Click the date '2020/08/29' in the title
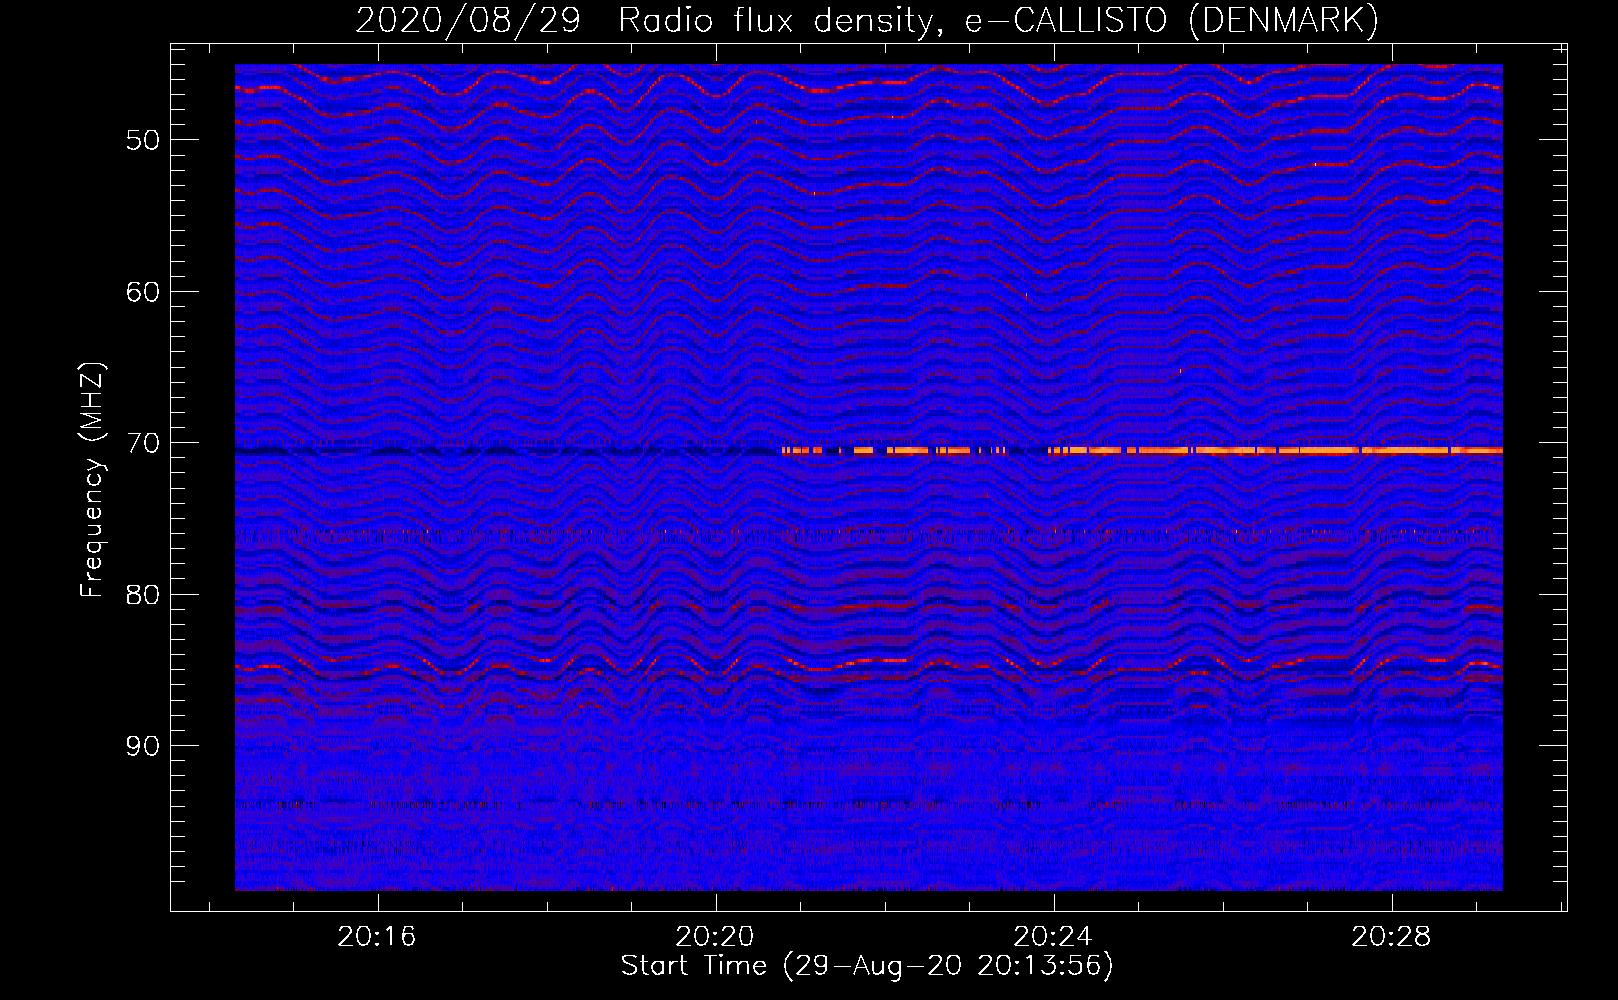 click(468, 20)
